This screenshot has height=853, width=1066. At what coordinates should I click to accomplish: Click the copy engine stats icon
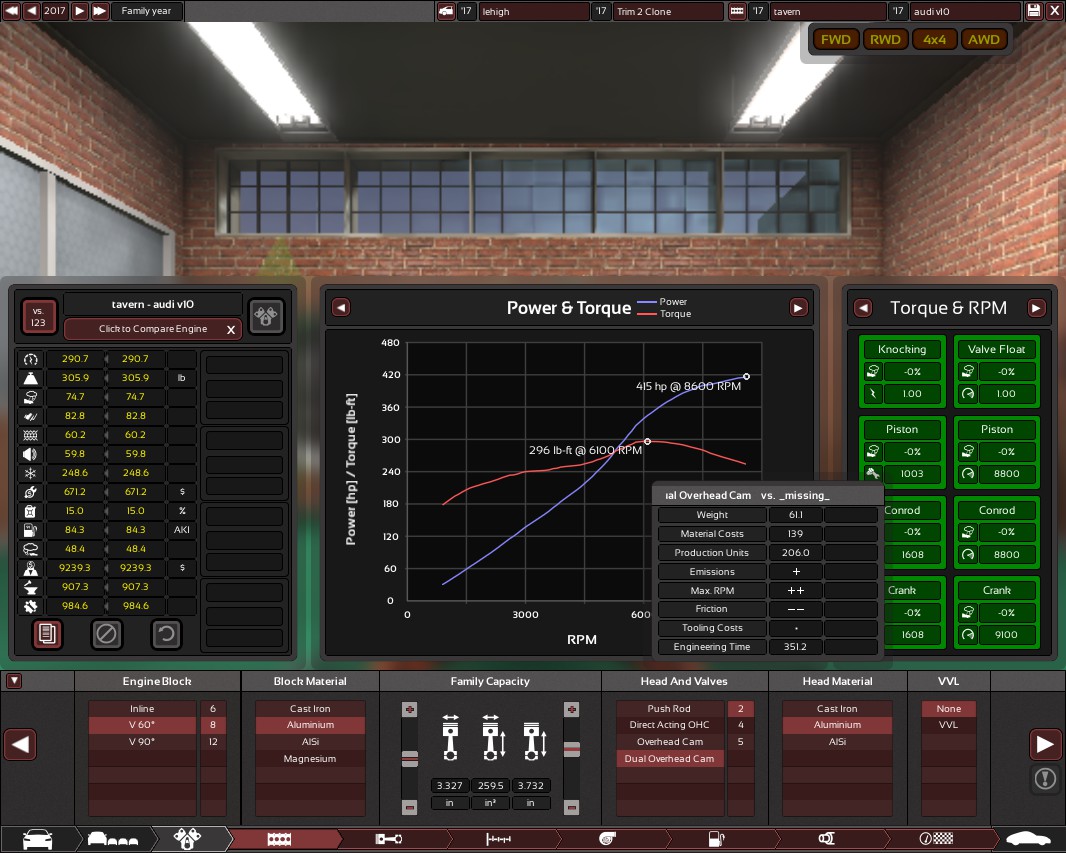tap(47, 633)
